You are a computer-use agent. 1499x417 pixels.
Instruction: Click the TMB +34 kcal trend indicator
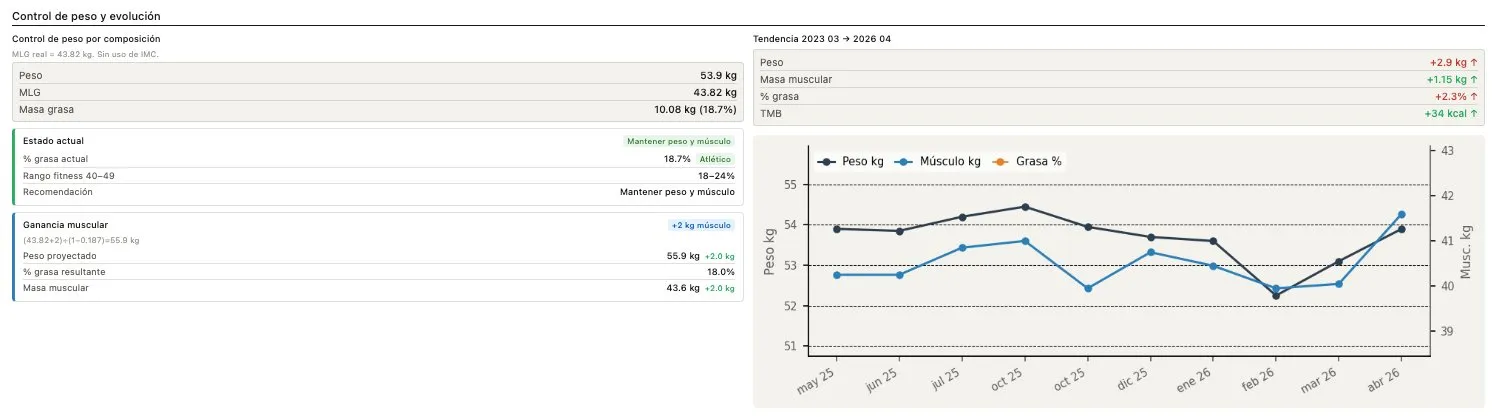(1451, 114)
